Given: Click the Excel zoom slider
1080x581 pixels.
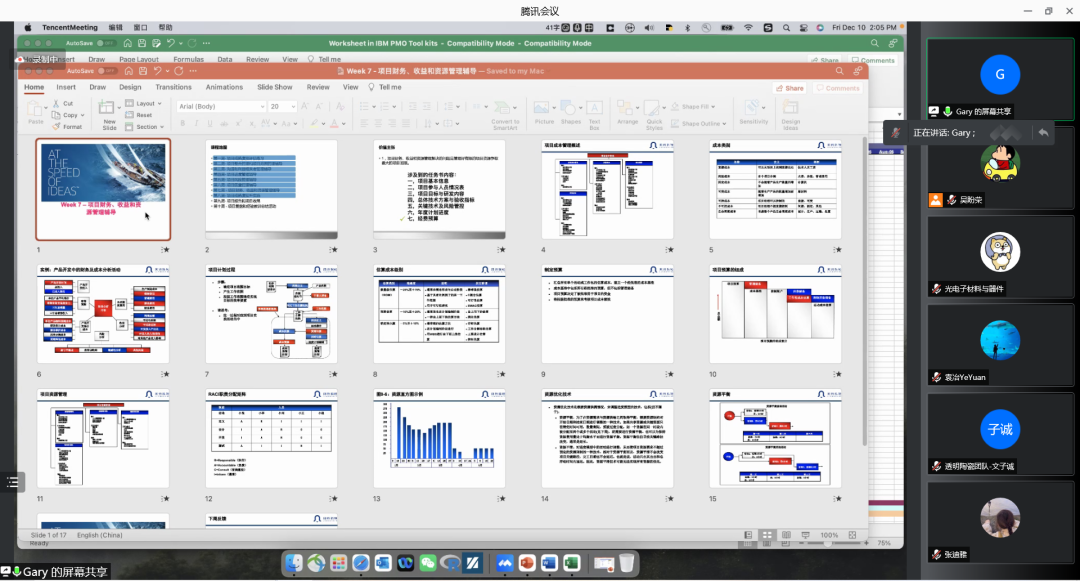Looking at the screenshot, I should tap(829, 543).
